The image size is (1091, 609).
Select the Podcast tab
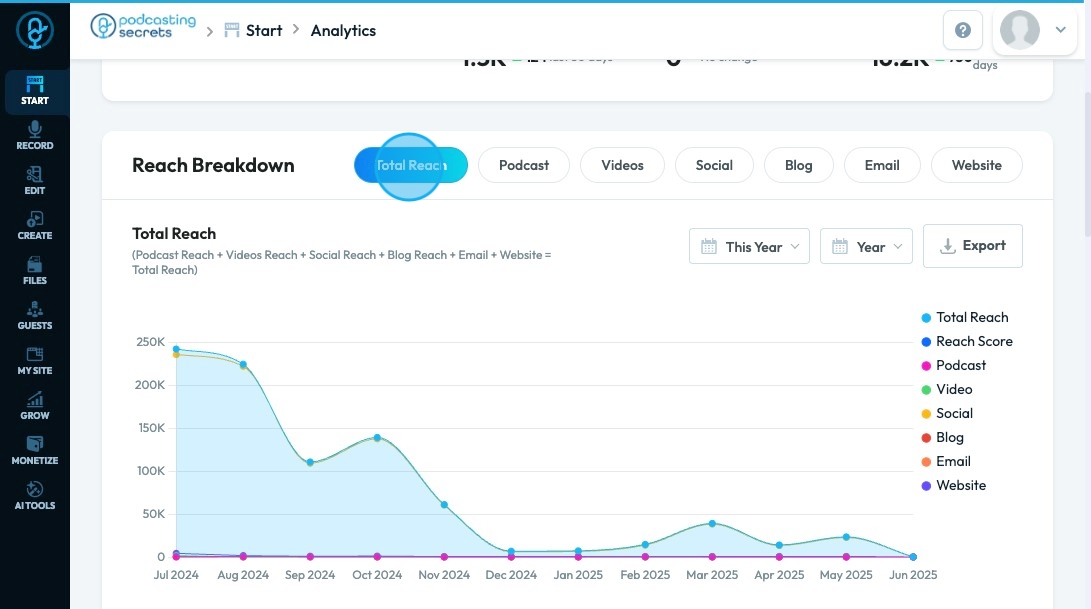coord(524,165)
